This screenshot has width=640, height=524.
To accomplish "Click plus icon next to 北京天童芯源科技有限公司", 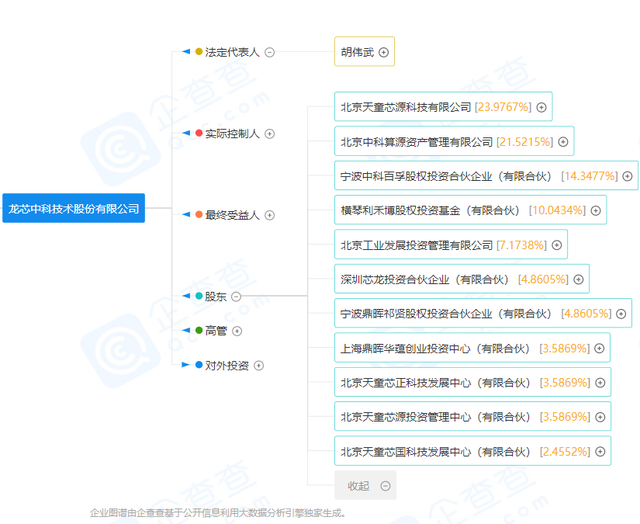I will pos(541,107).
